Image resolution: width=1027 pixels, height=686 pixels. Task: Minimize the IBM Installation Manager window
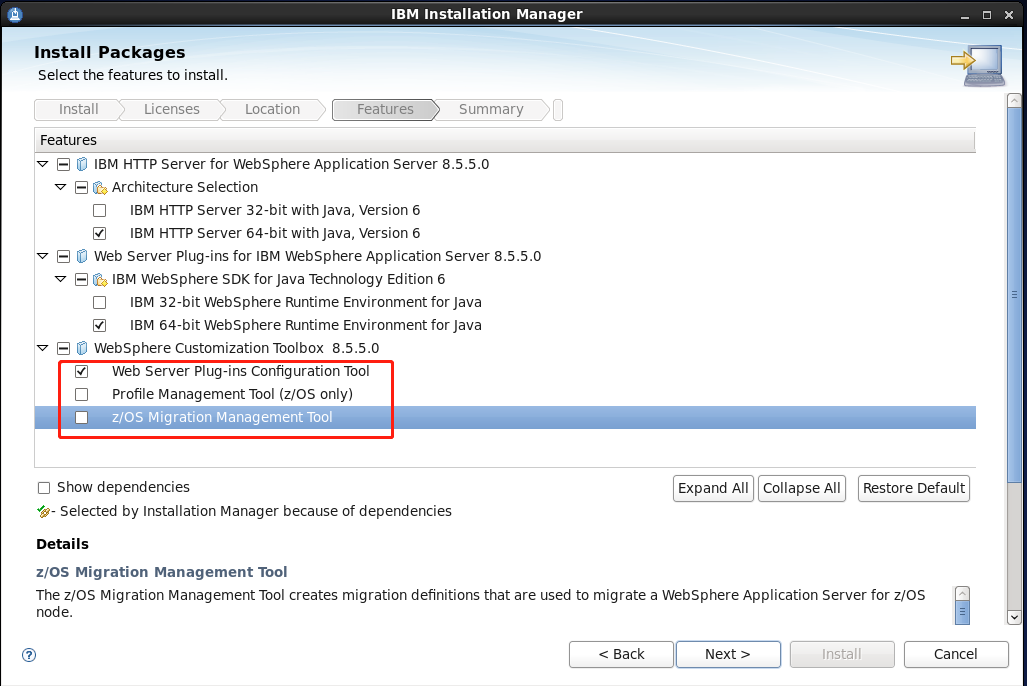pos(965,15)
